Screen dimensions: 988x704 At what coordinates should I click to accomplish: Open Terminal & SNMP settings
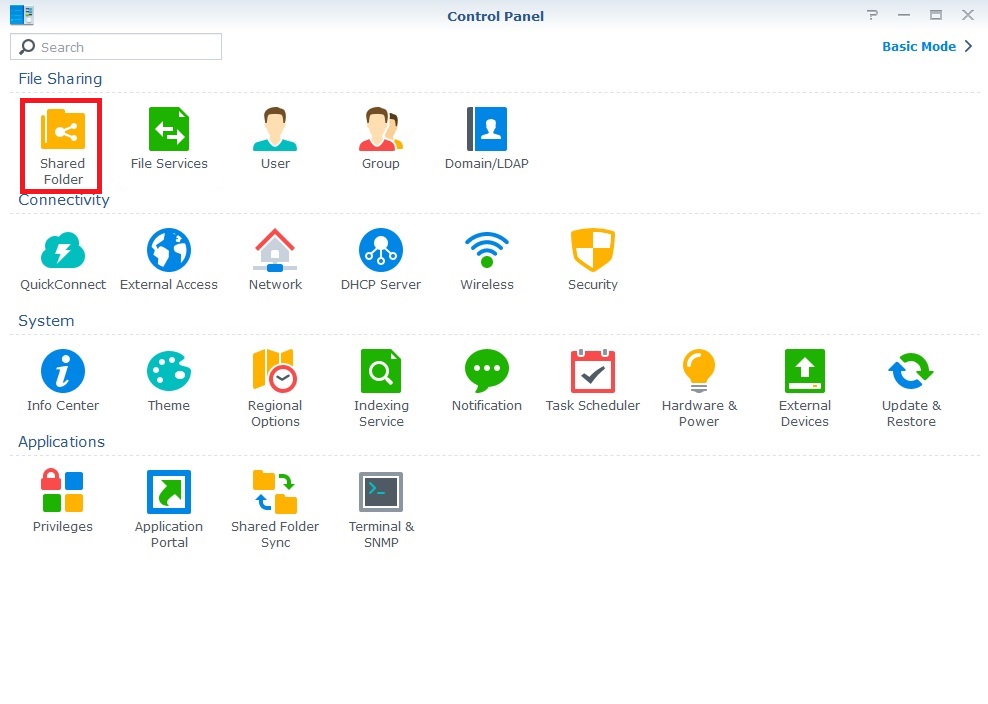(381, 494)
